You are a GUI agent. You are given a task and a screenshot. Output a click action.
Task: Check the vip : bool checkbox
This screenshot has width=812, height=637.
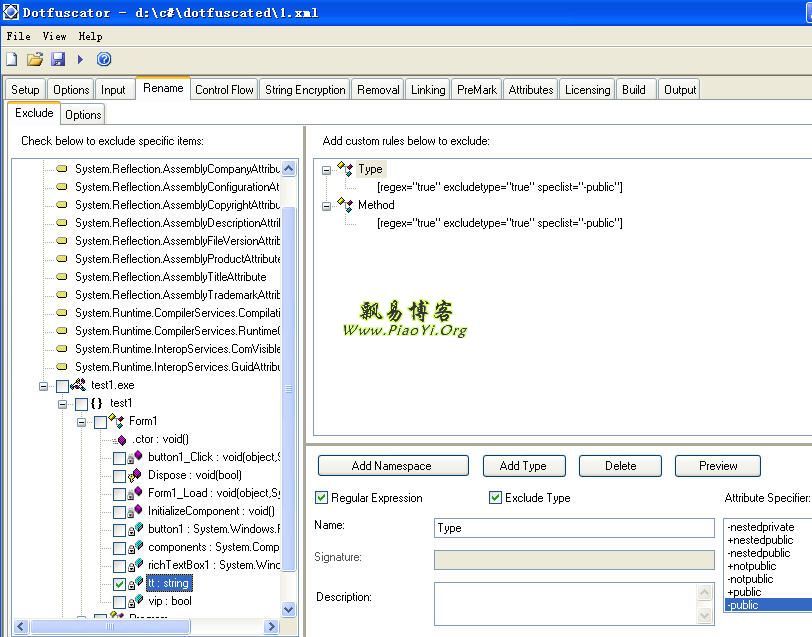[120, 602]
